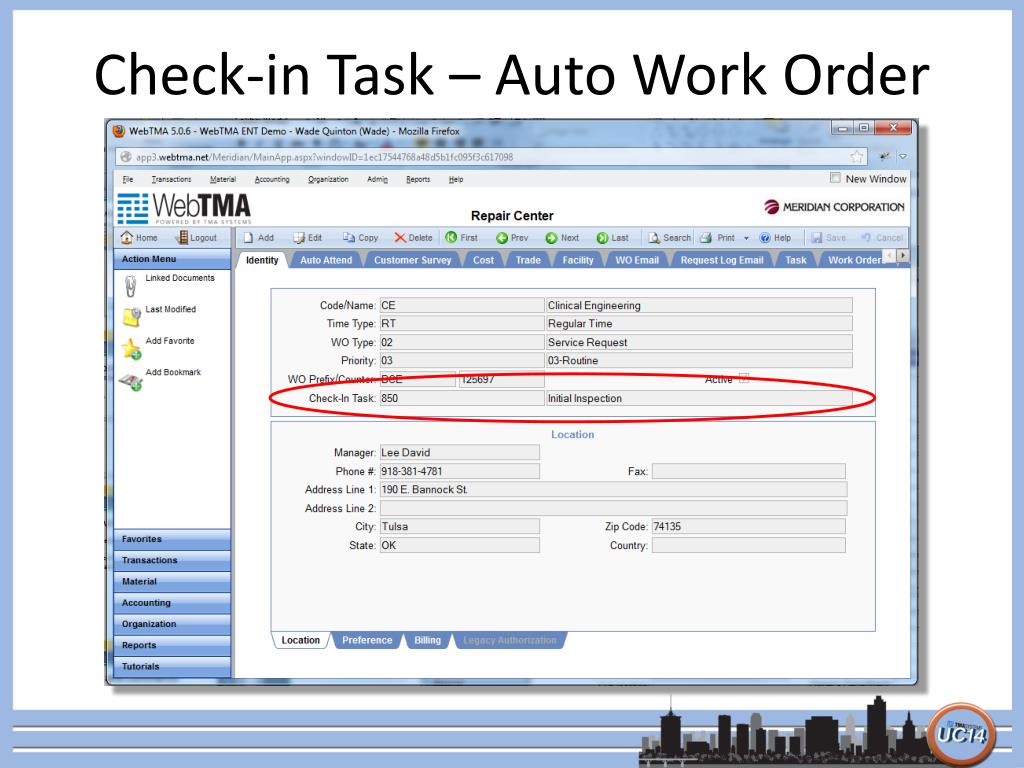Open Linked Documents paperclip icon
The width and height of the screenshot is (1024, 768).
click(130, 285)
